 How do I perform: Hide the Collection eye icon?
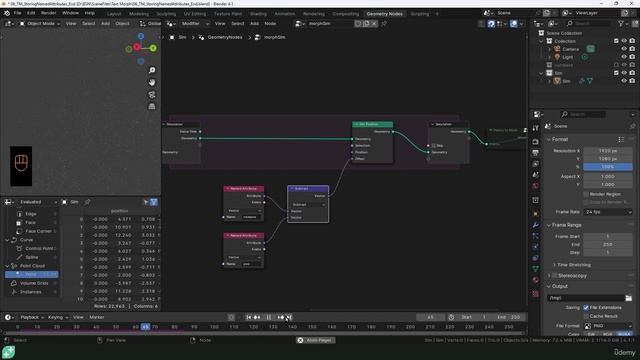tap(624, 41)
